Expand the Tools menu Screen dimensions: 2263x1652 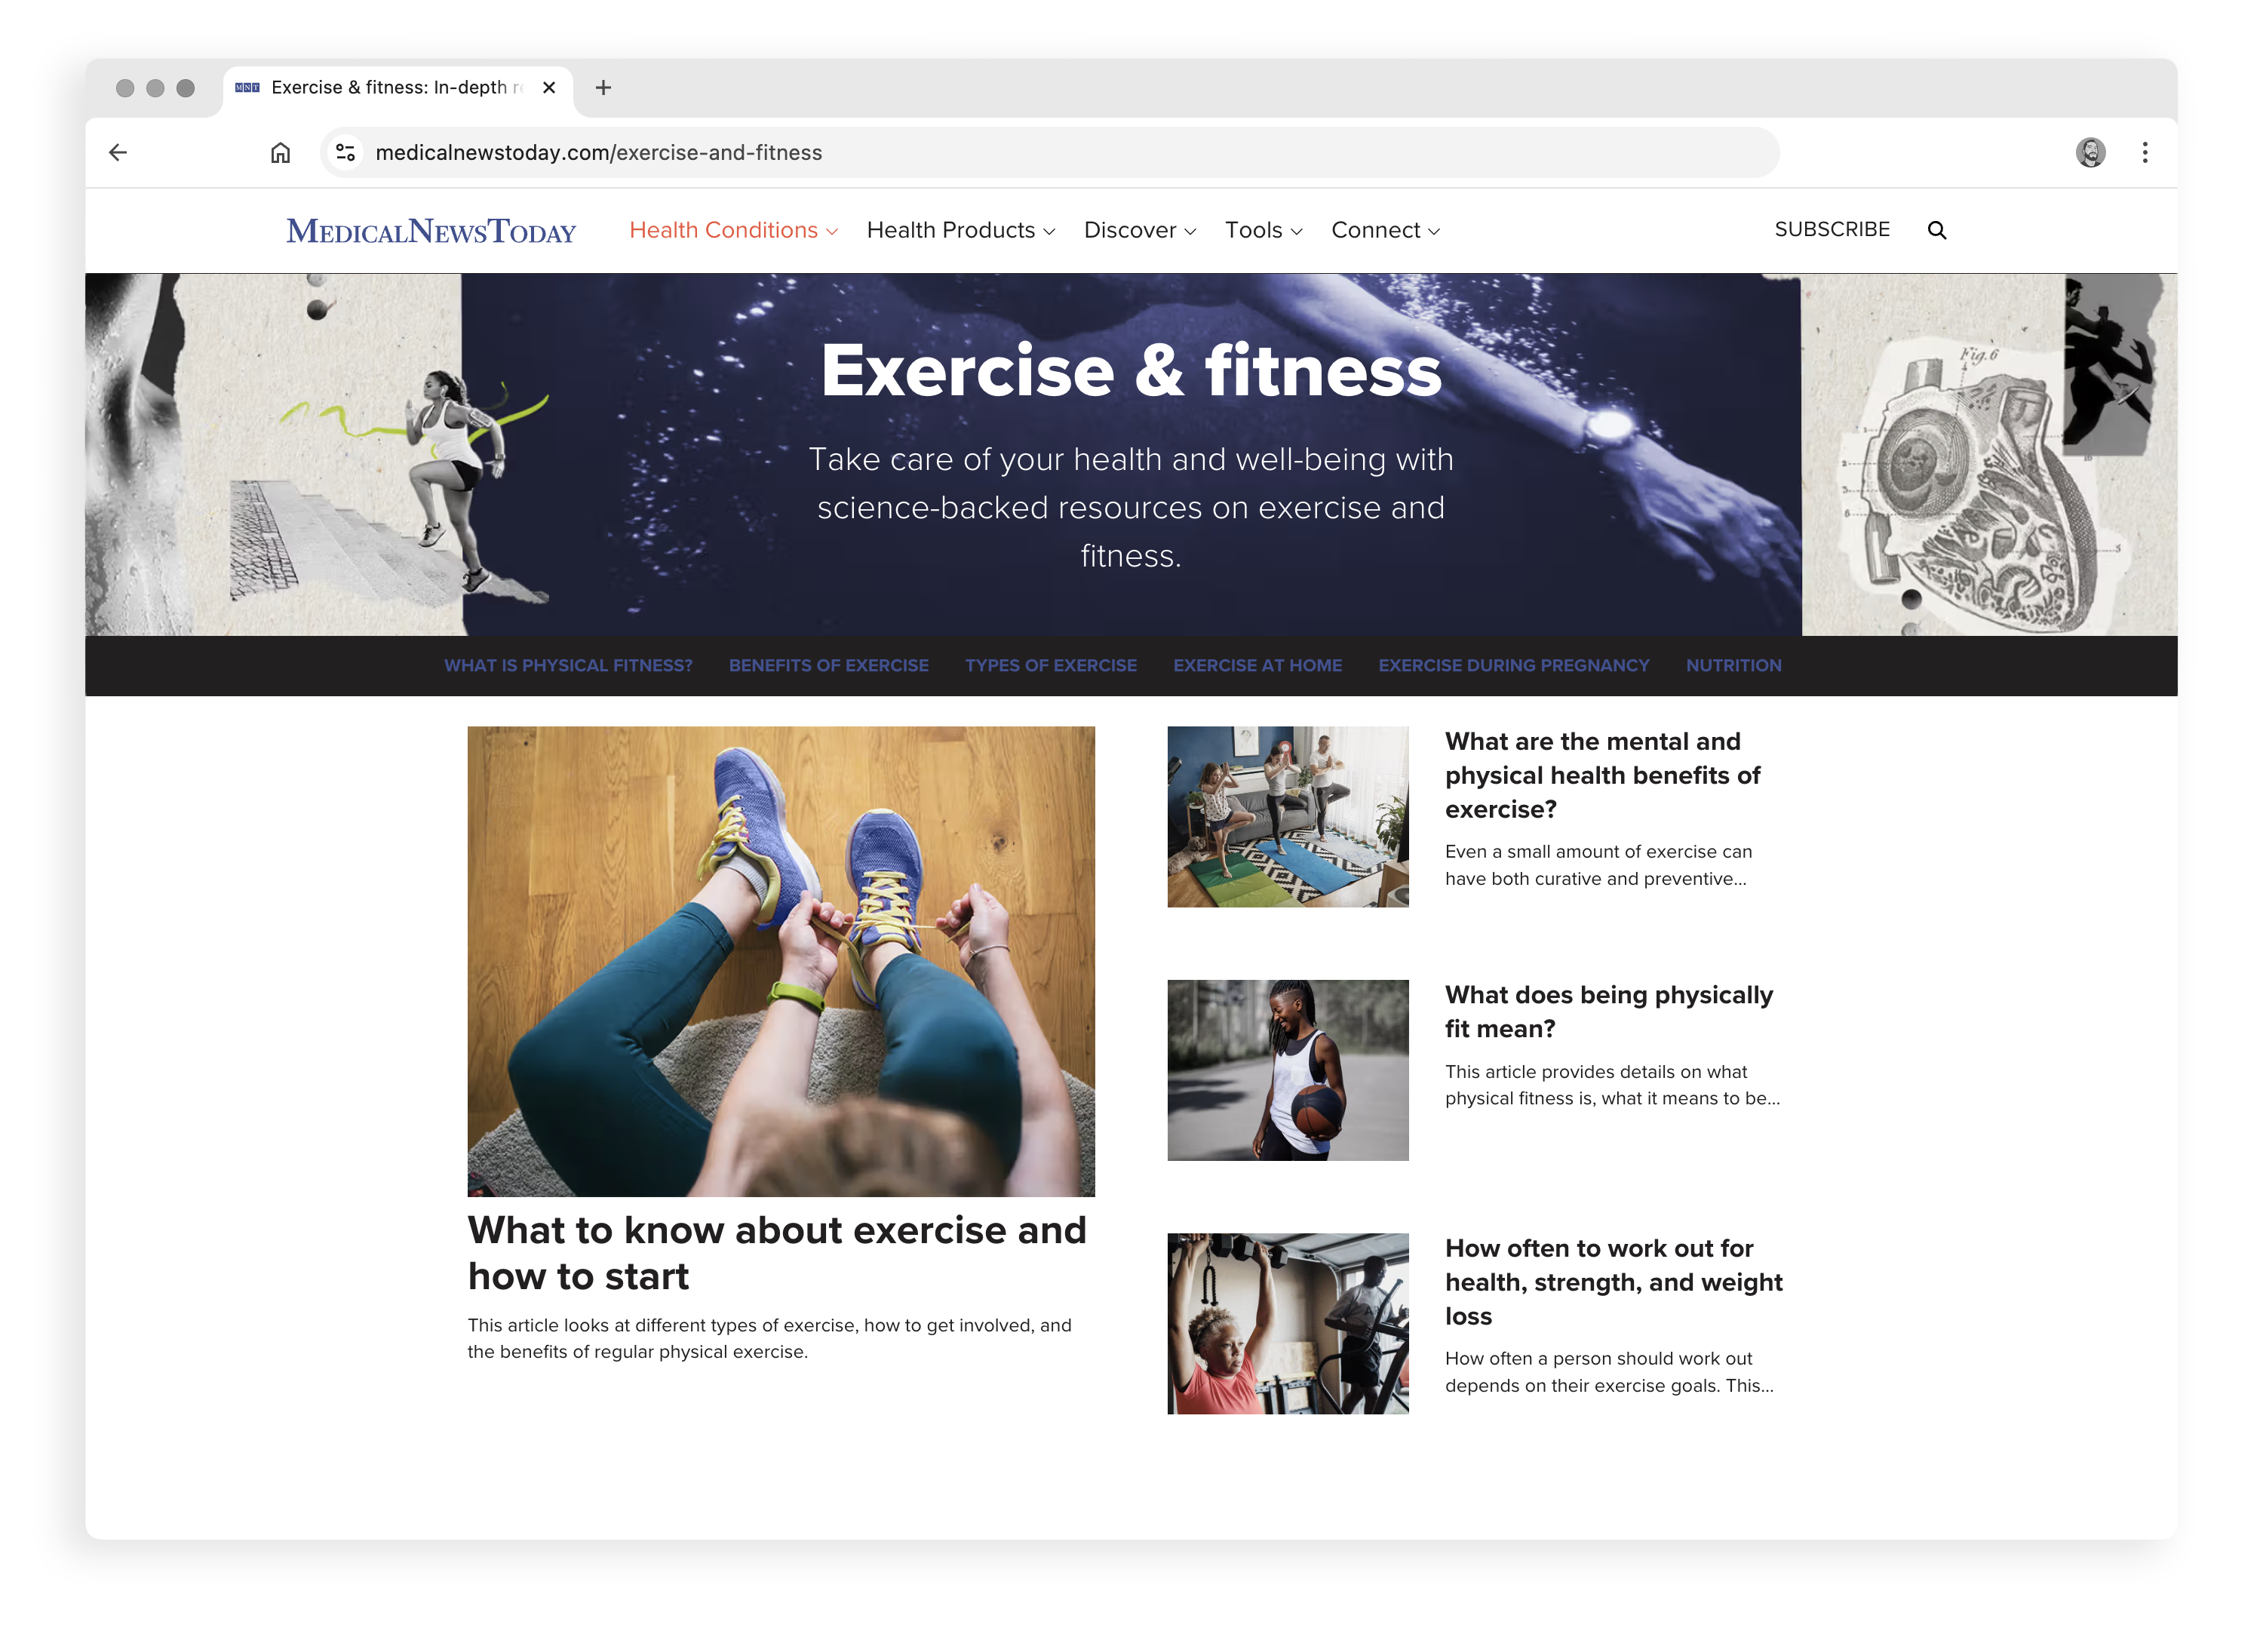pyautogui.click(x=1263, y=230)
